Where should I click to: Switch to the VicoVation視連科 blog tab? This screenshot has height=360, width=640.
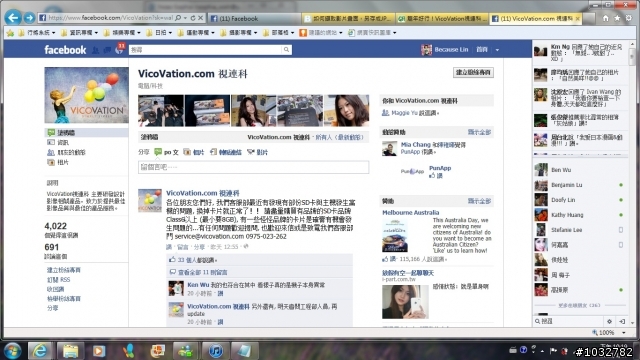click(x=442, y=18)
